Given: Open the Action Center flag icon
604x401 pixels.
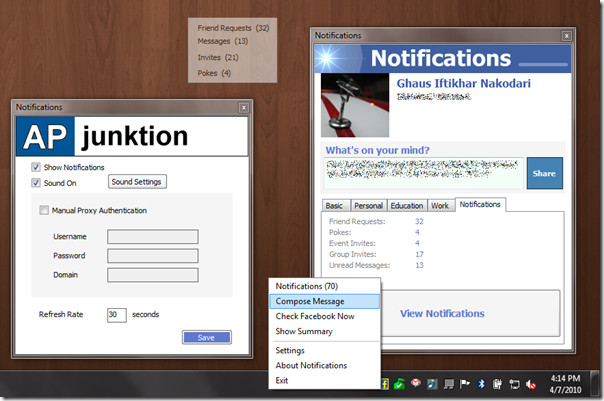Looking at the screenshot, I should (465, 384).
